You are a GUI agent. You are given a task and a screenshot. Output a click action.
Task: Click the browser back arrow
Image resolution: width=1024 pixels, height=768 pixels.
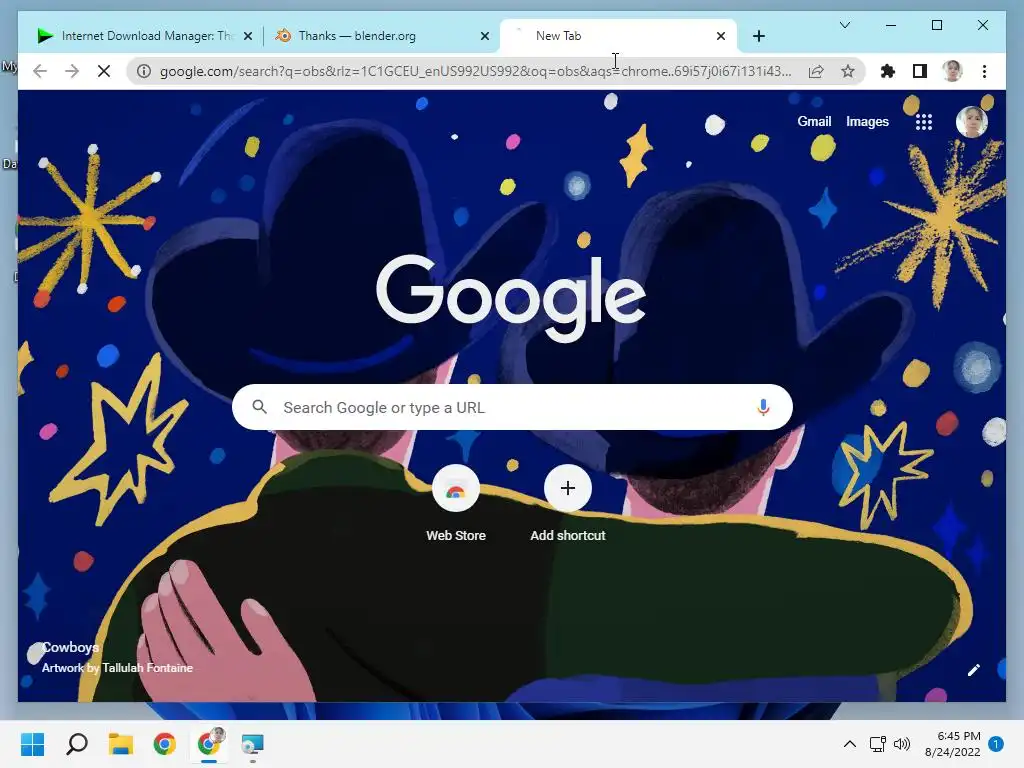(40, 71)
